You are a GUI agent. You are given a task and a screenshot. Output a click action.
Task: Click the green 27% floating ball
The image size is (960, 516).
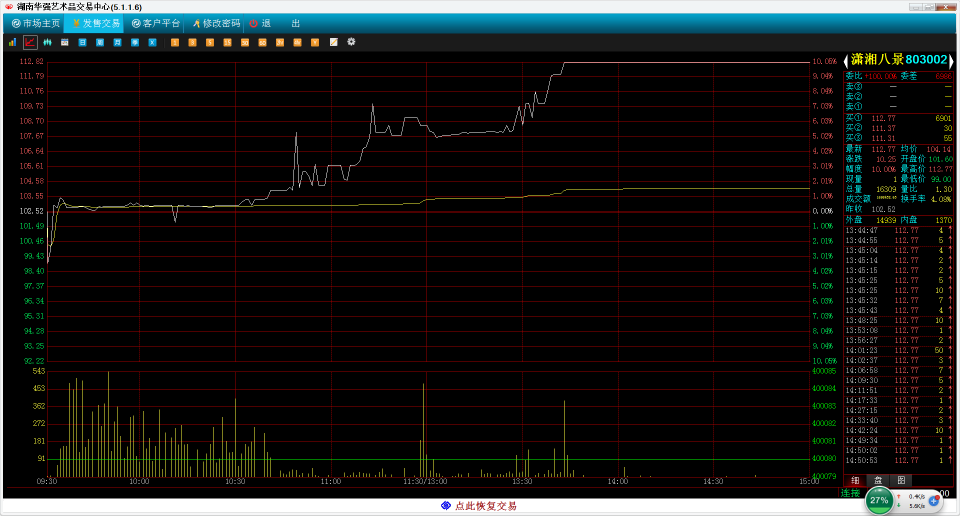click(x=879, y=501)
